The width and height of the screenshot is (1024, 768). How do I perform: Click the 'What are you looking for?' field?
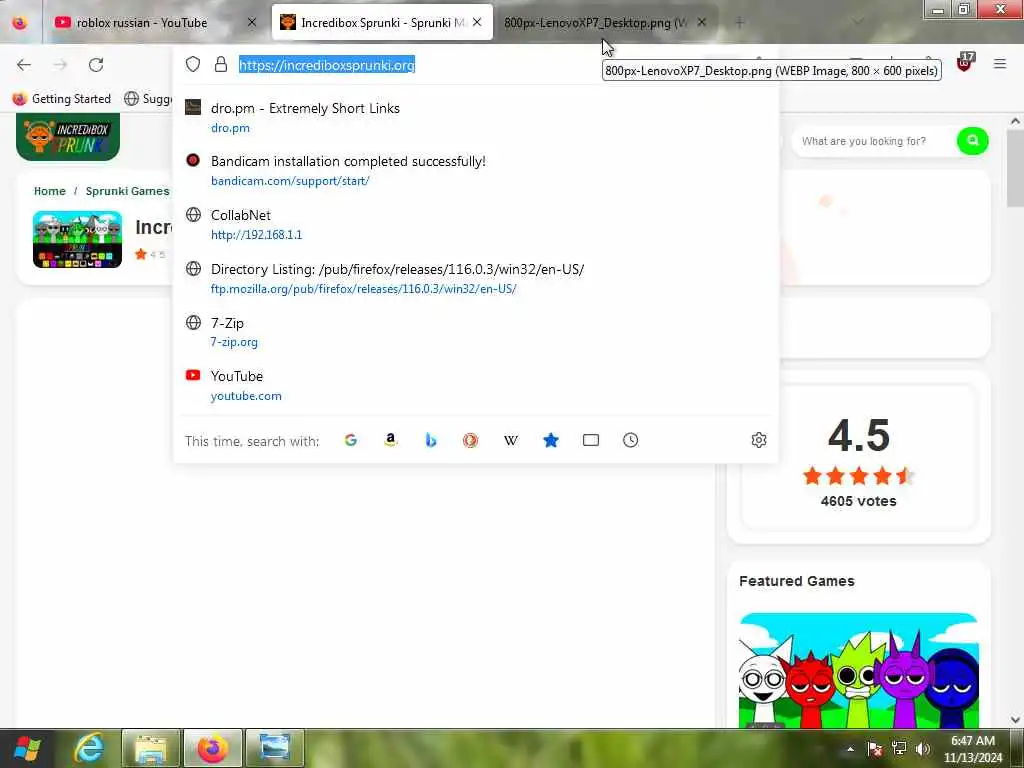click(872, 141)
